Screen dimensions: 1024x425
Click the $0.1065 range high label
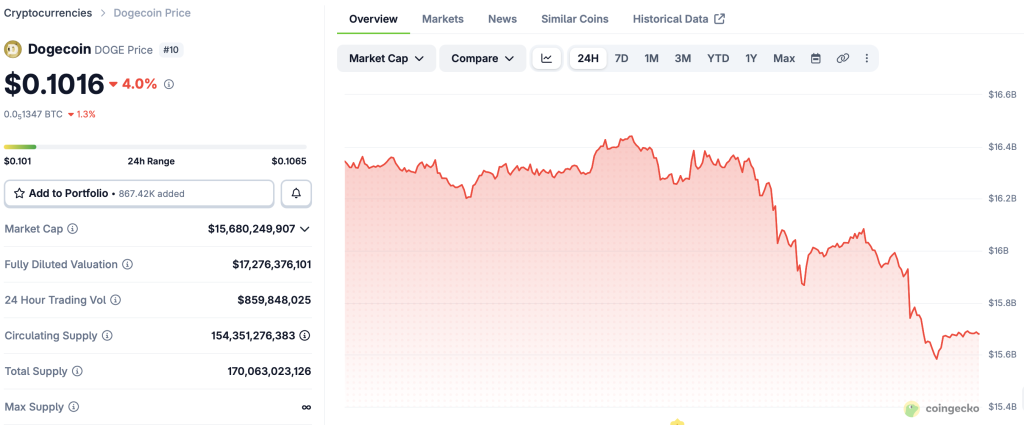(x=289, y=161)
